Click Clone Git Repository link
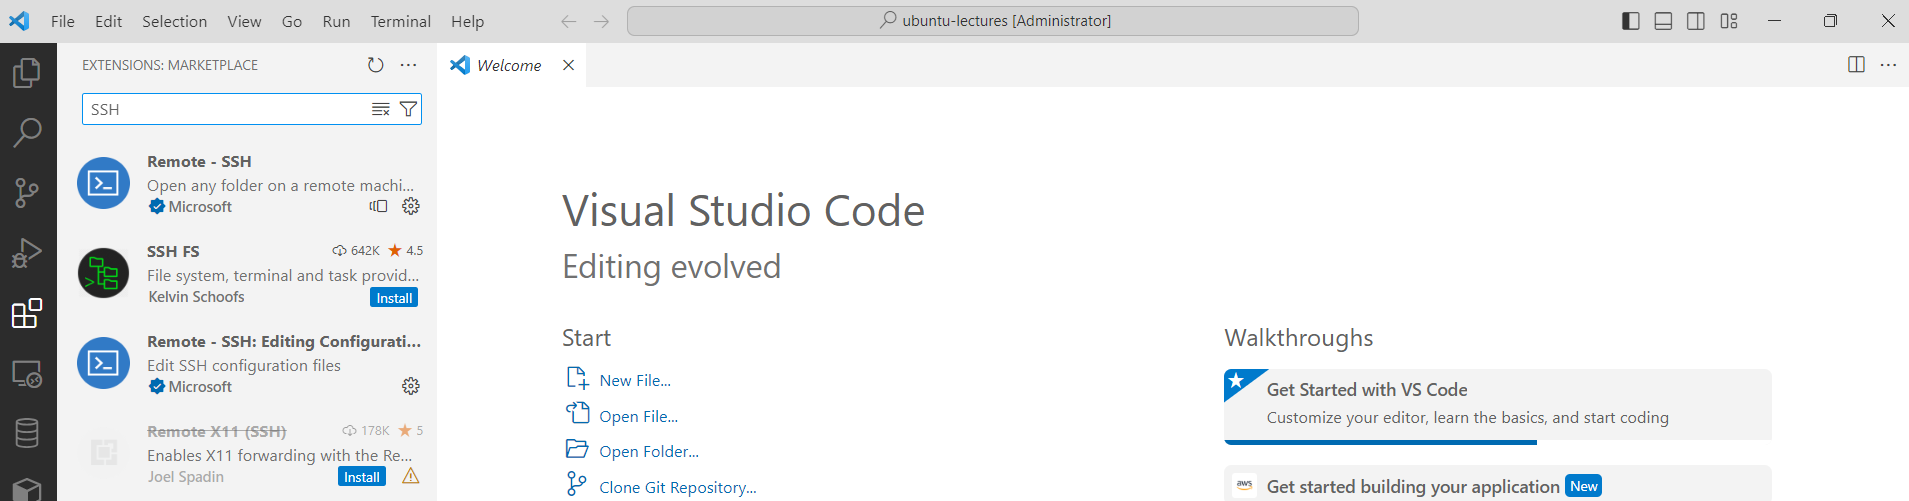Viewport: 1909px width, 501px height. tap(677, 487)
